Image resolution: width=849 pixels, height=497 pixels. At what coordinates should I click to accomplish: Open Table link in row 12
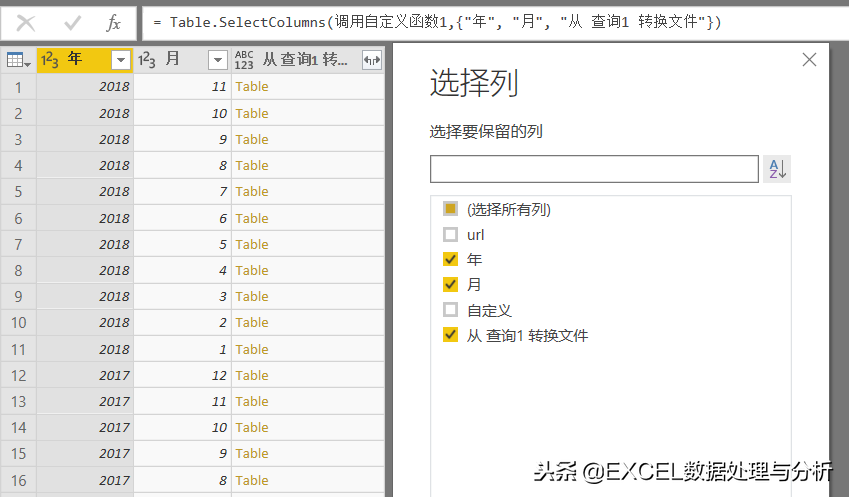tap(252, 376)
